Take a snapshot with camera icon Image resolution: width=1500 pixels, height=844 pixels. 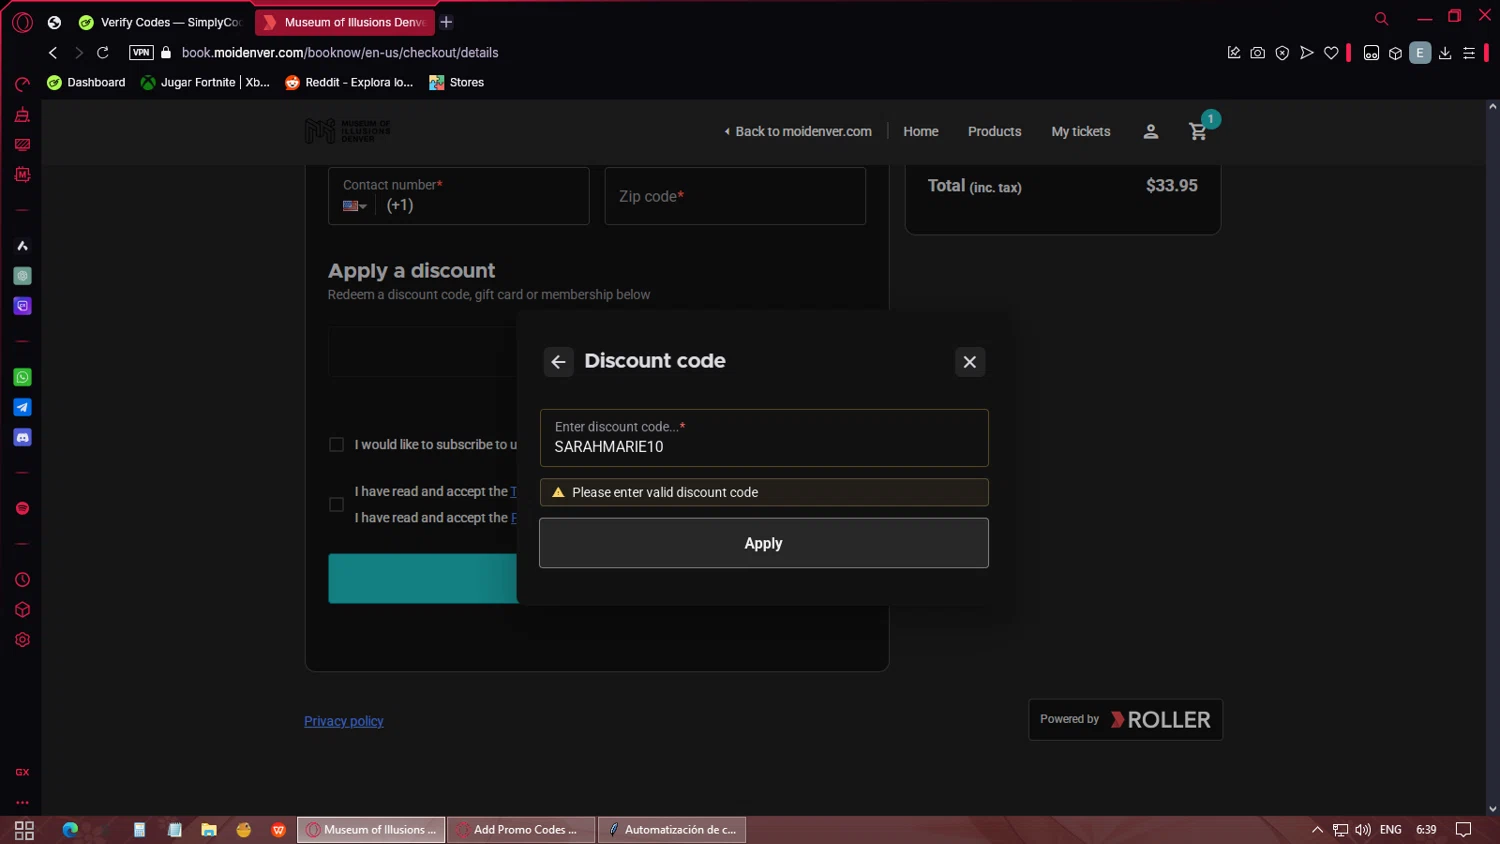pos(1258,53)
